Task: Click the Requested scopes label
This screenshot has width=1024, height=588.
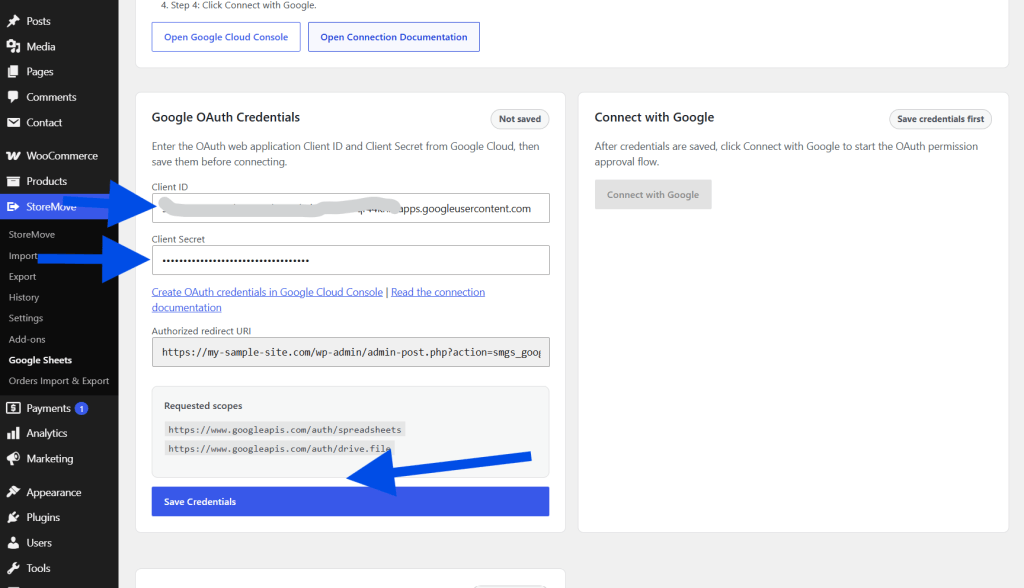Action: pos(203,406)
